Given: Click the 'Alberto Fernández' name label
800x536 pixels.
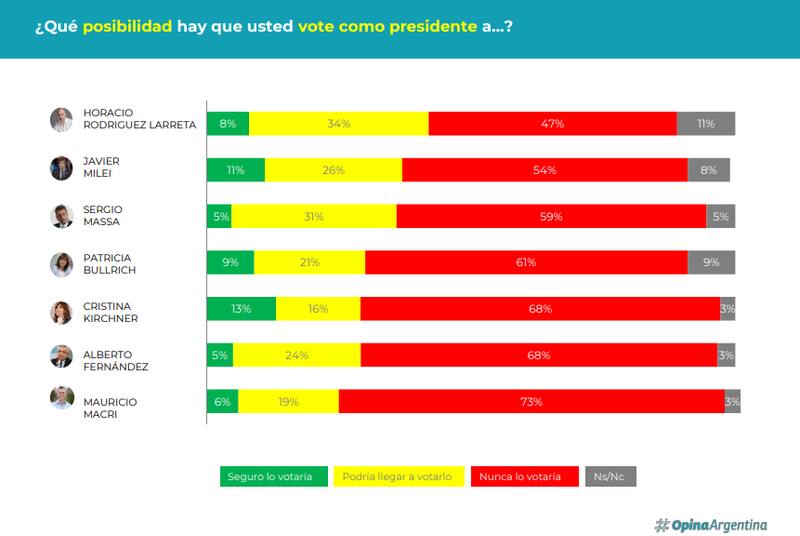Looking at the screenshot, I should (x=116, y=360).
